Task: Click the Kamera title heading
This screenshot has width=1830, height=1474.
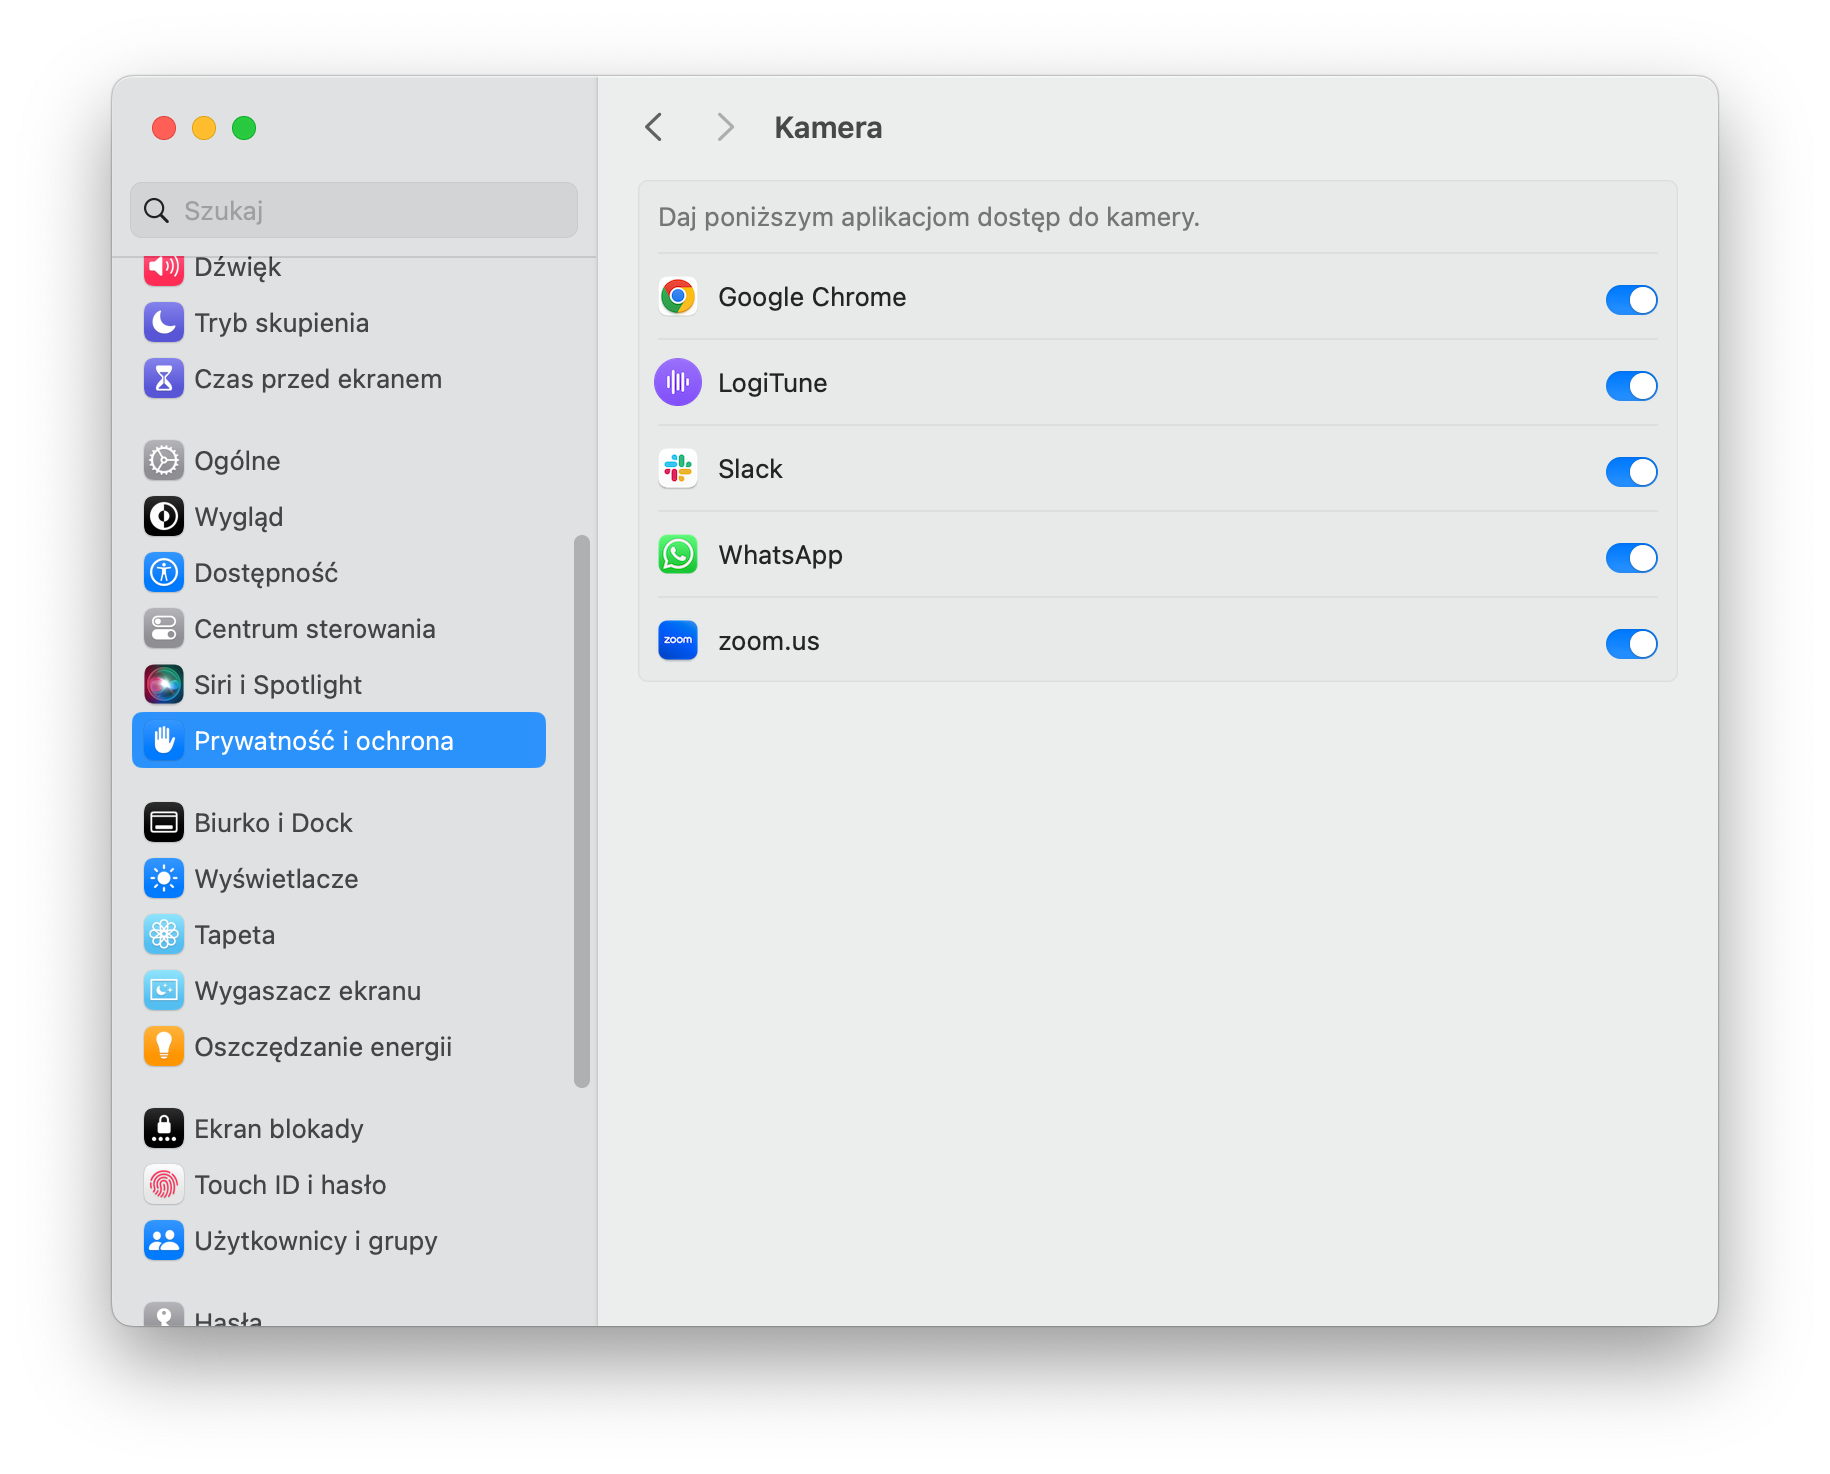Action: coord(828,127)
